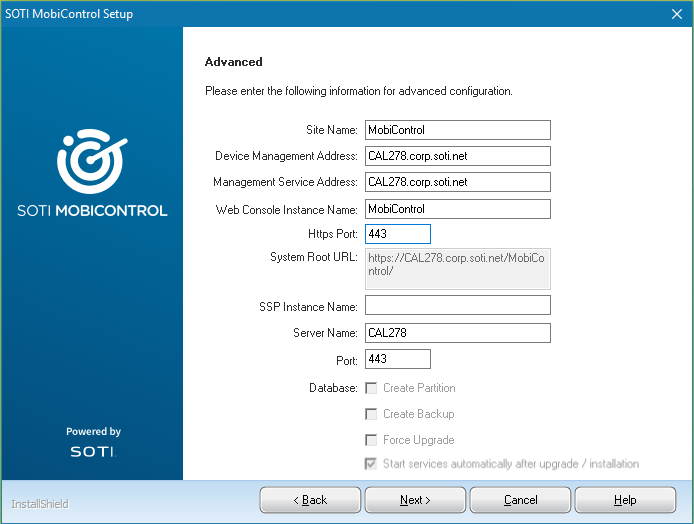Viewport: 694px width, 524px height.
Task: Proceed with the Next button
Action: point(415,500)
